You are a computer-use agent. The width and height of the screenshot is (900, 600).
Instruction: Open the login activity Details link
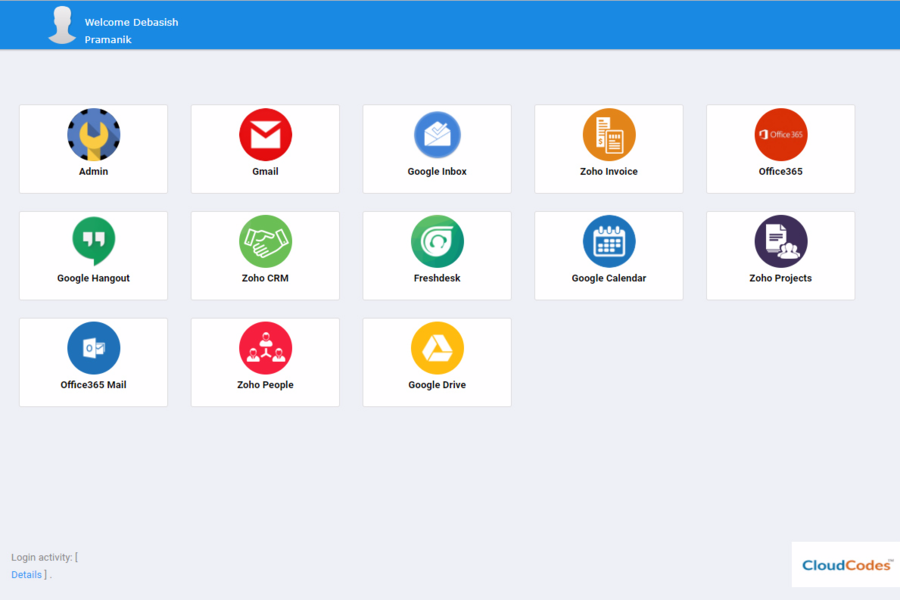(x=26, y=575)
